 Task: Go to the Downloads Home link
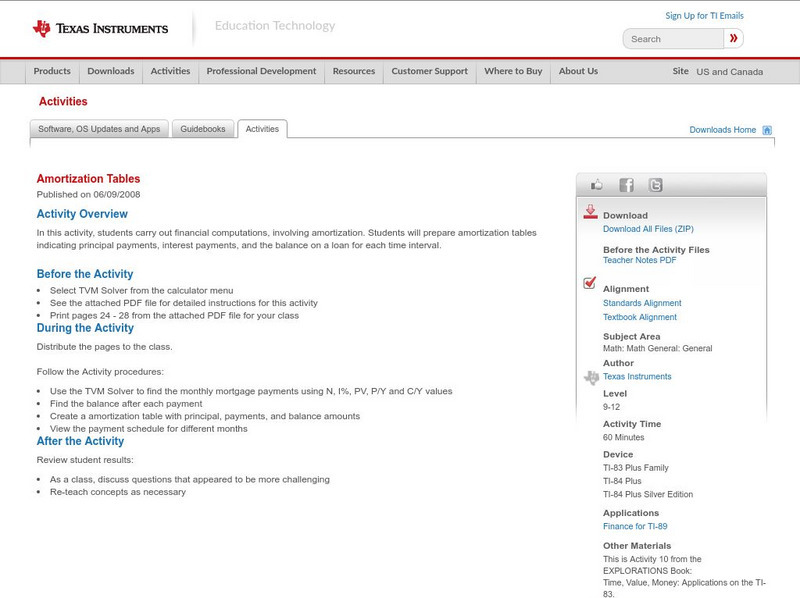722,130
